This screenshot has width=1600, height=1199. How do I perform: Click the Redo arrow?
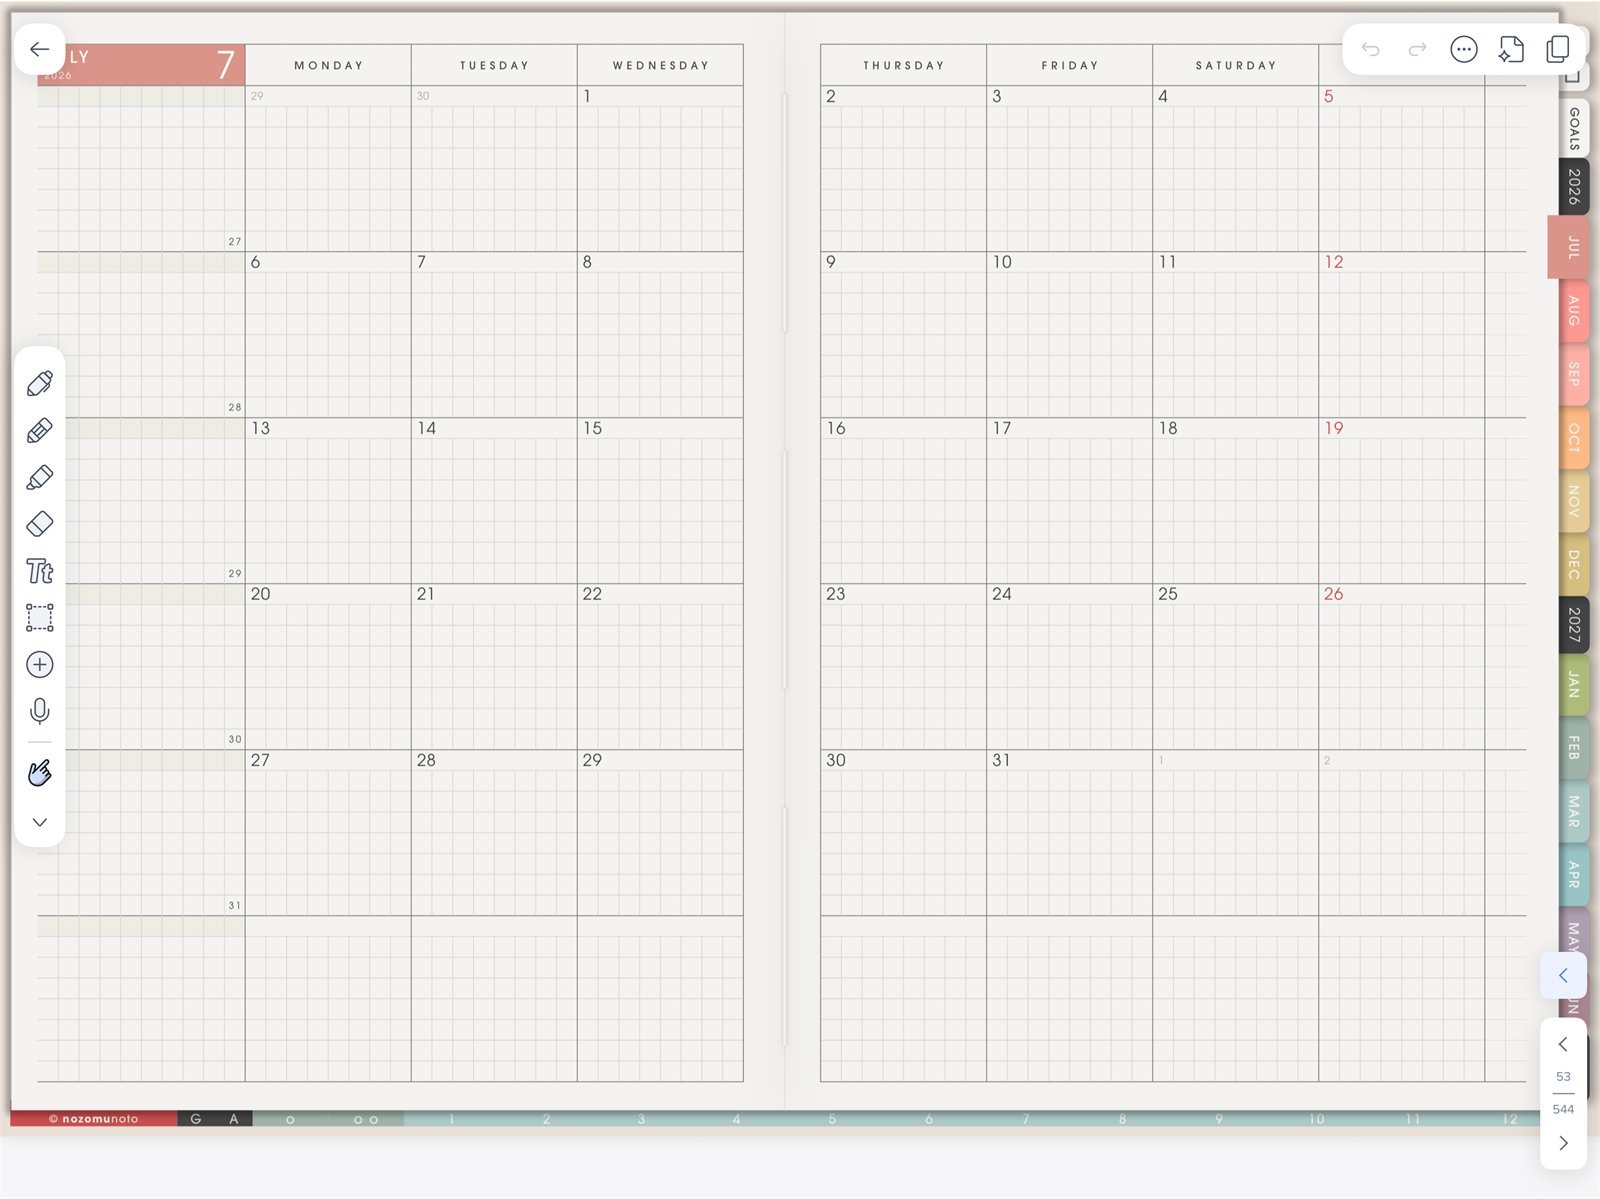(1417, 49)
